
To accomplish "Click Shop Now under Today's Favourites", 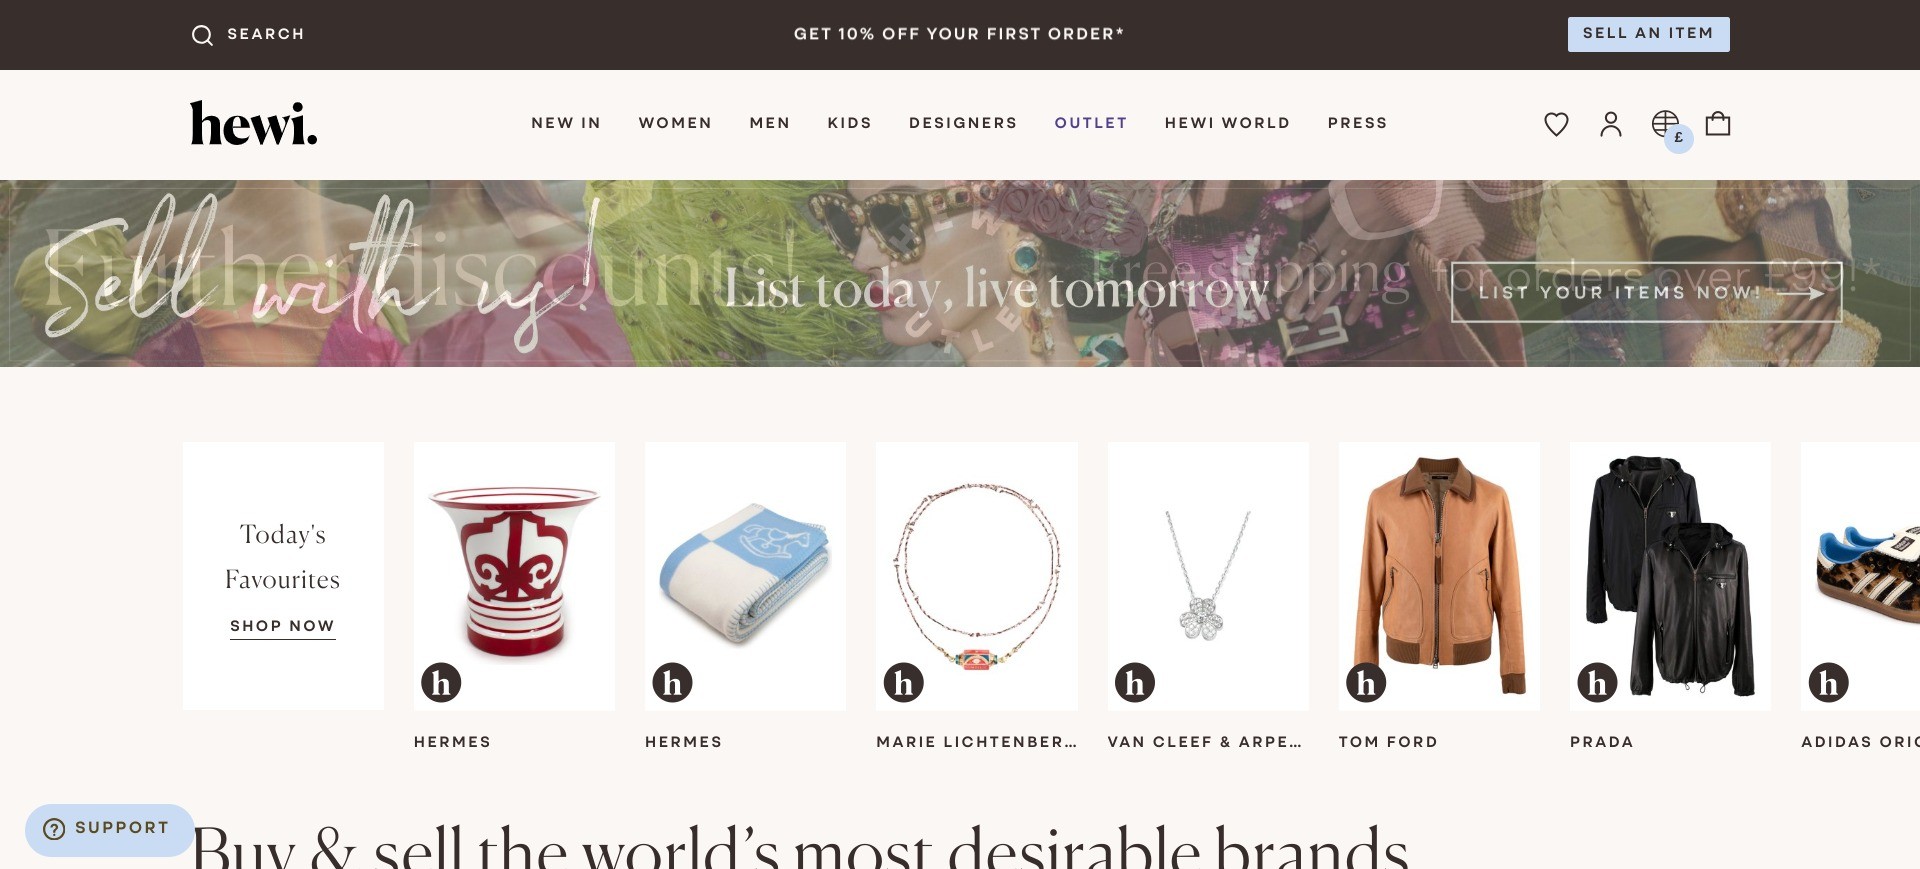I will pyautogui.click(x=282, y=626).
